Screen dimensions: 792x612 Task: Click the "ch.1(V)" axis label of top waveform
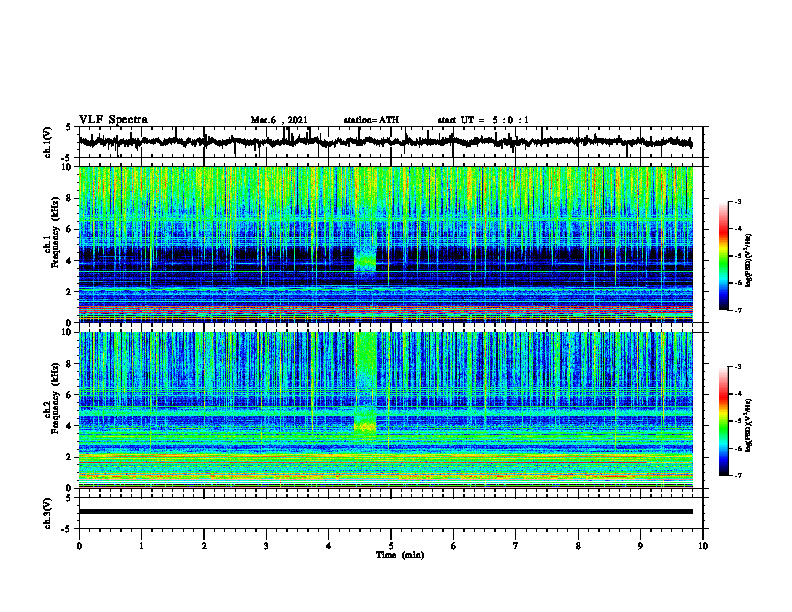[48, 142]
